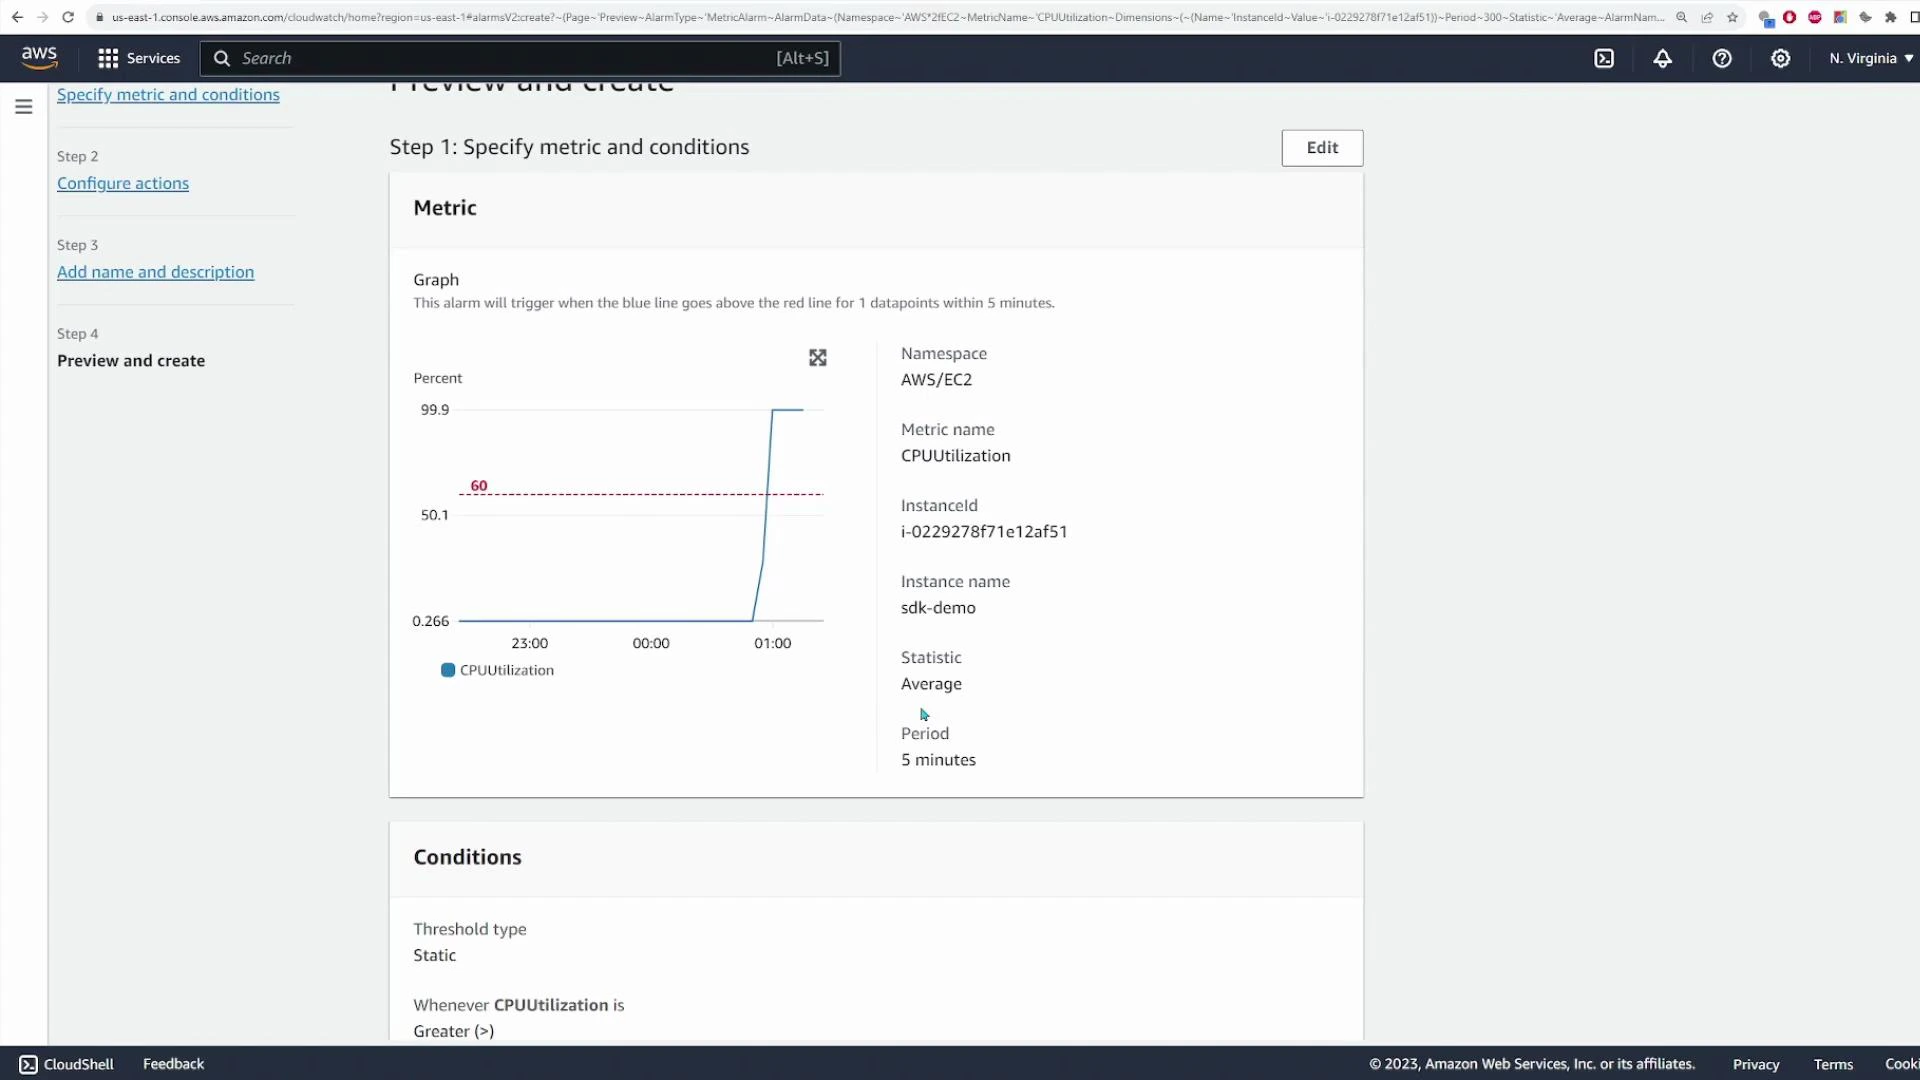The image size is (1920, 1080).
Task: Go to Add name and description
Action: click(155, 271)
